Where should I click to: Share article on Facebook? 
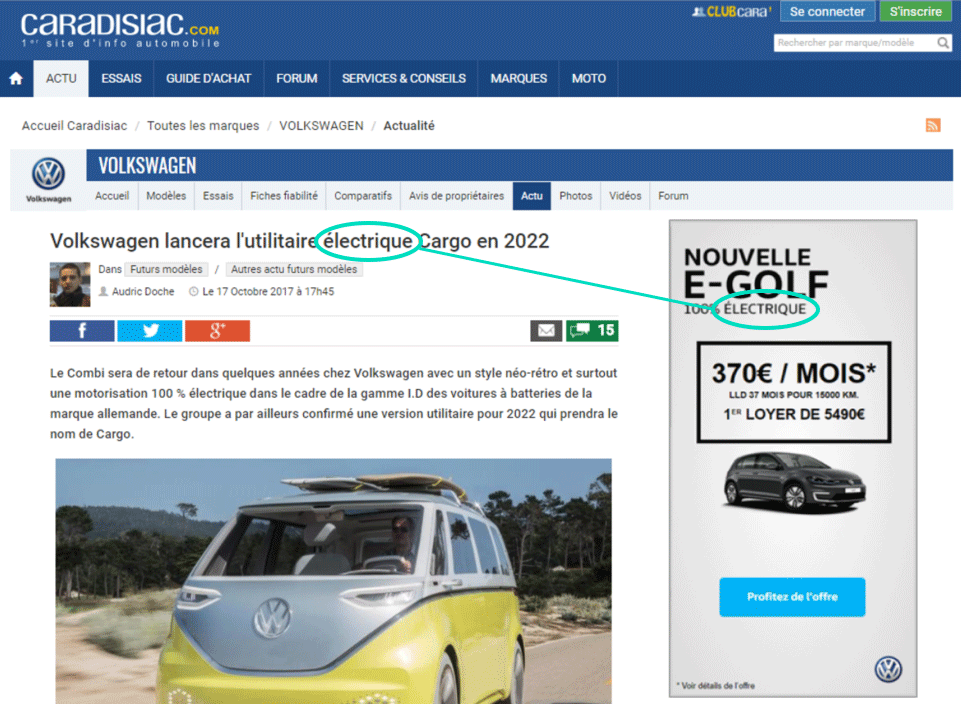81,331
